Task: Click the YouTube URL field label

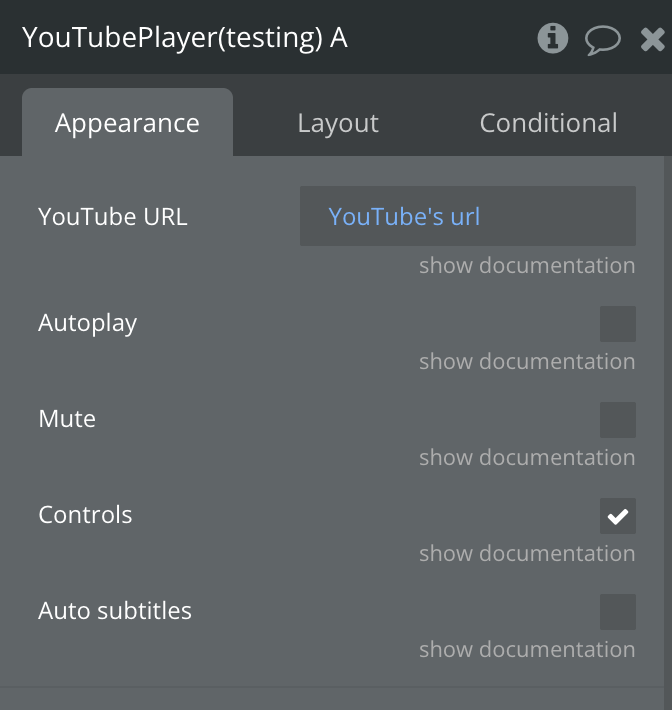Action: (113, 216)
